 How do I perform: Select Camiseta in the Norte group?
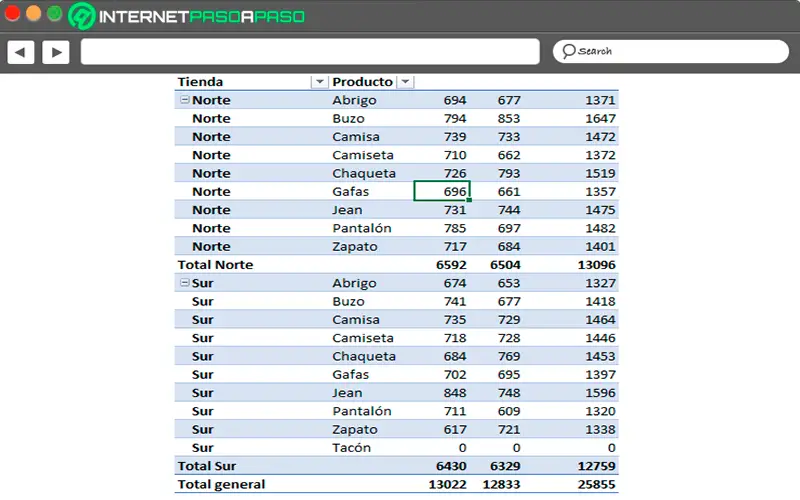click(363, 155)
